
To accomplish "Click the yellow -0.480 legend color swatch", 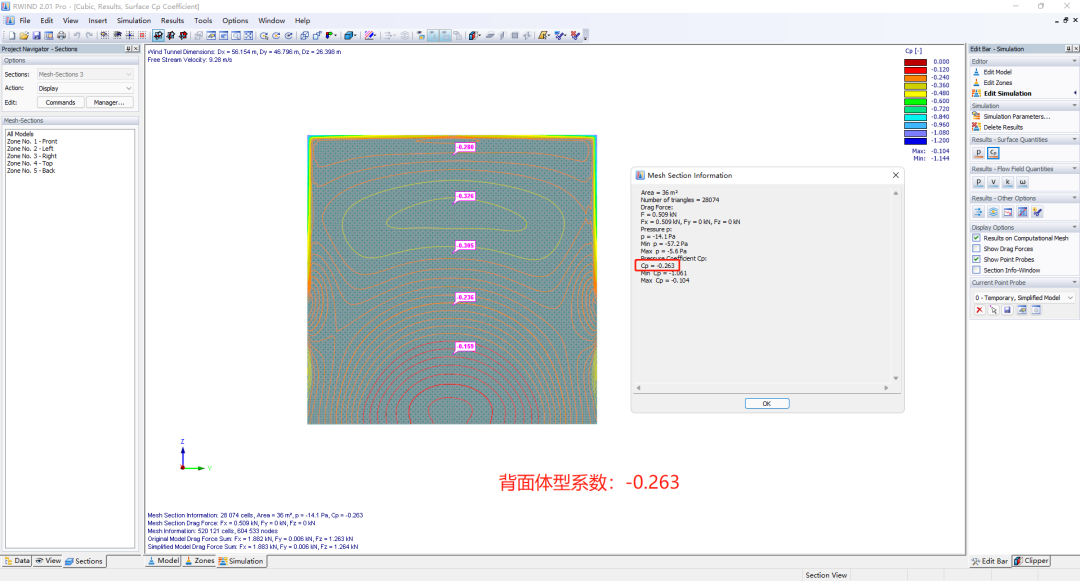I will coord(915,94).
